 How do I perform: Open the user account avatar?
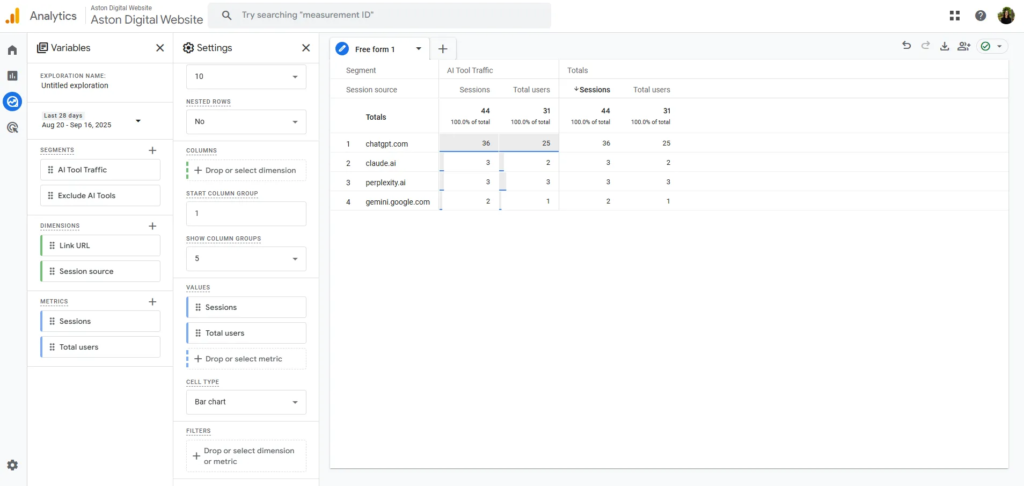pos(1006,16)
